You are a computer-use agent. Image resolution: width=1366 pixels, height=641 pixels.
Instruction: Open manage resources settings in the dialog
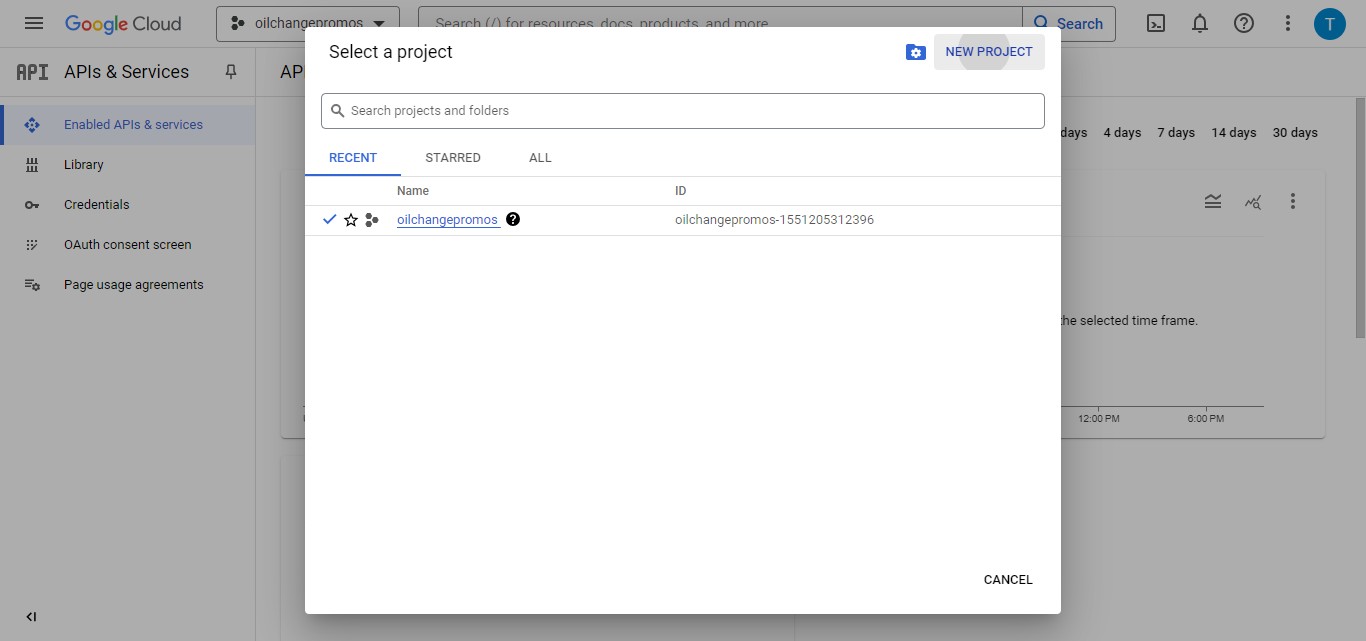coord(916,51)
